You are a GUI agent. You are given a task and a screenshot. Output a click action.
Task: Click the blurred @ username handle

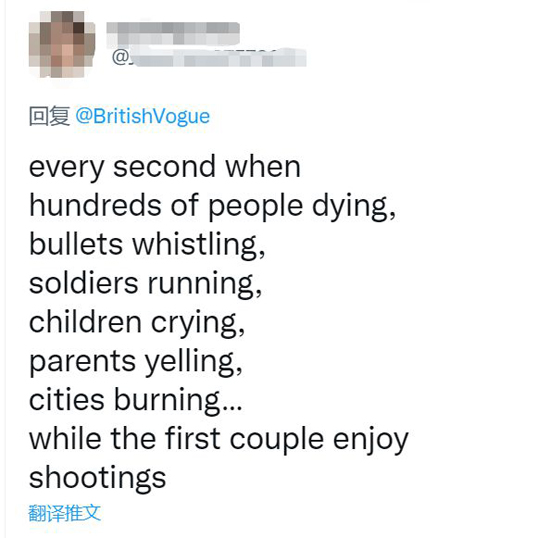(209, 56)
